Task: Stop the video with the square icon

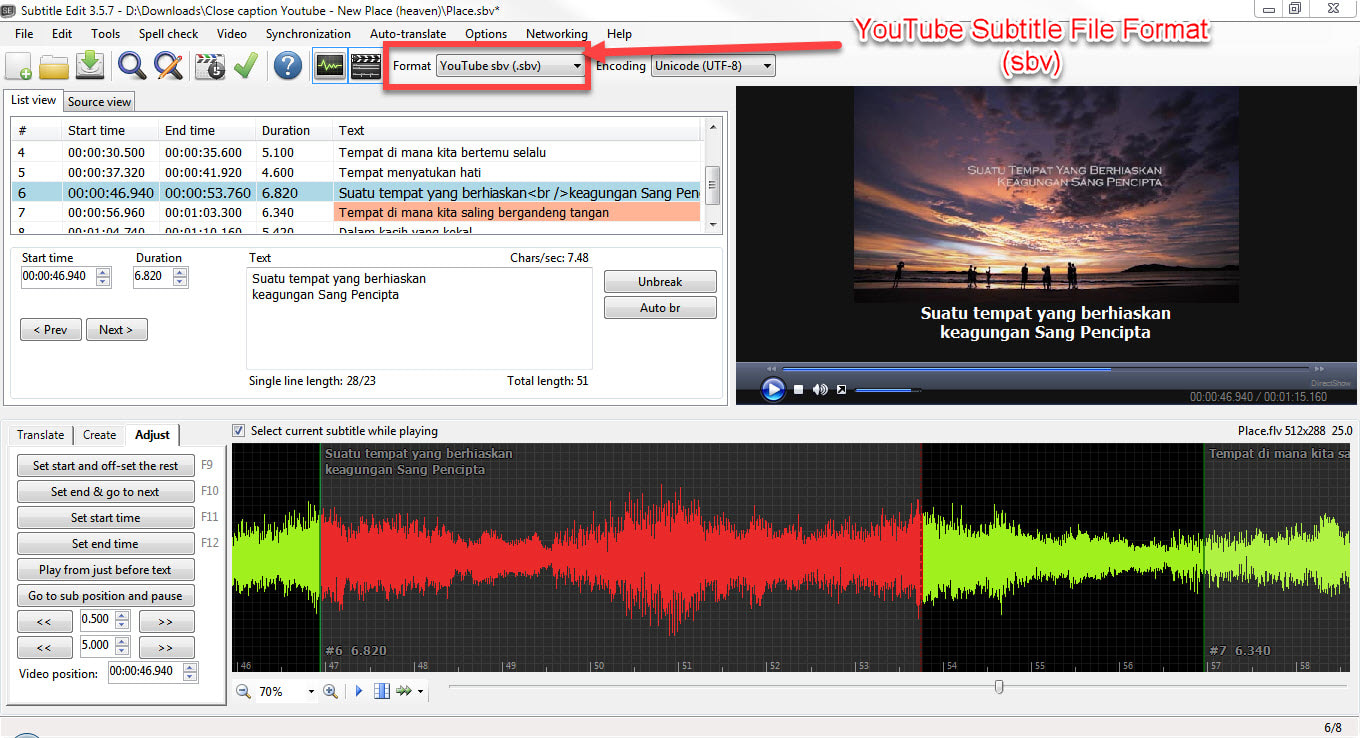Action: click(798, 389)
